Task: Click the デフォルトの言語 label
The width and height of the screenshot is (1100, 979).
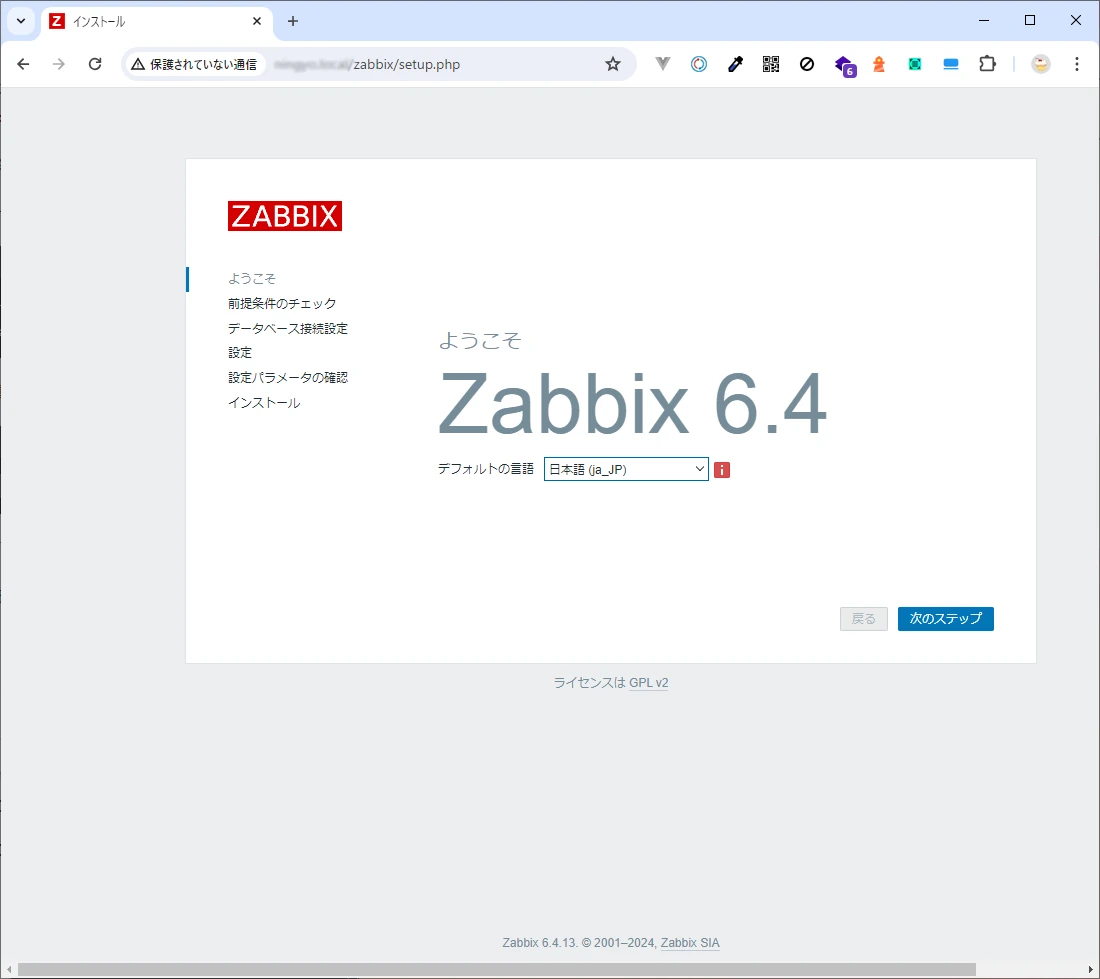Action: (x=485, y=468)
